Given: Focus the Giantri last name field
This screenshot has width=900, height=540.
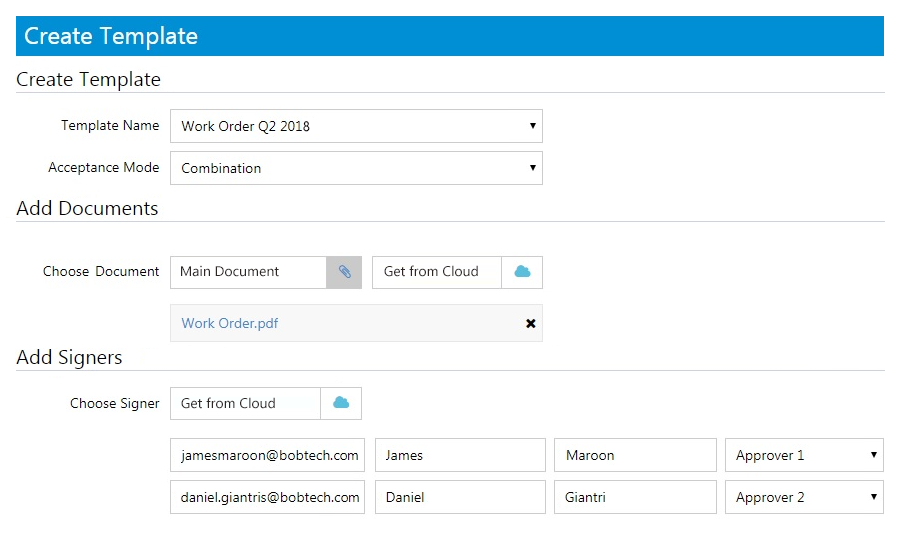Looking at the screenshot, I should pos(635,497).
